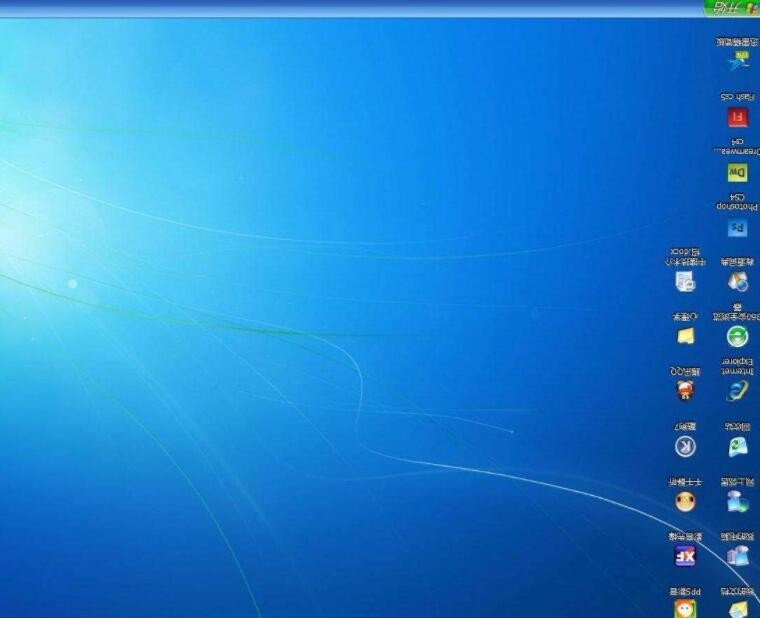
Task: Launch Dreamweaver CS4 from the desktop
Action: tap(738, 173)
